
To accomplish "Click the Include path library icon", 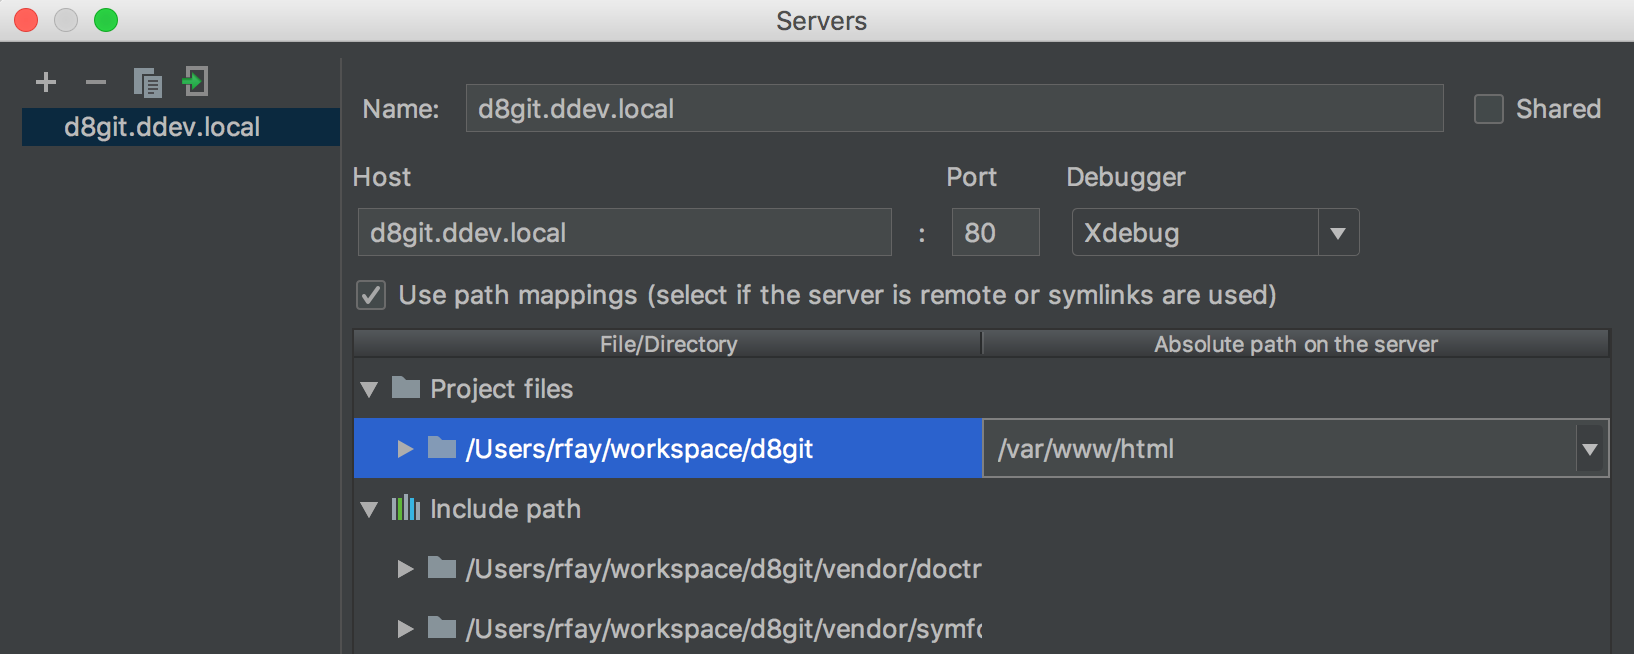I will point(405,508).
